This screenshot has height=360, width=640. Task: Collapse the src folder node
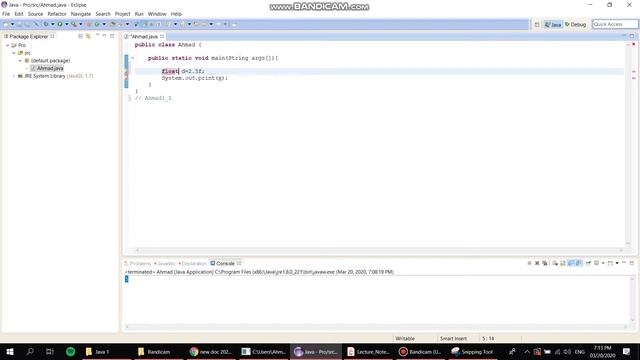click(x=13, y=53)
